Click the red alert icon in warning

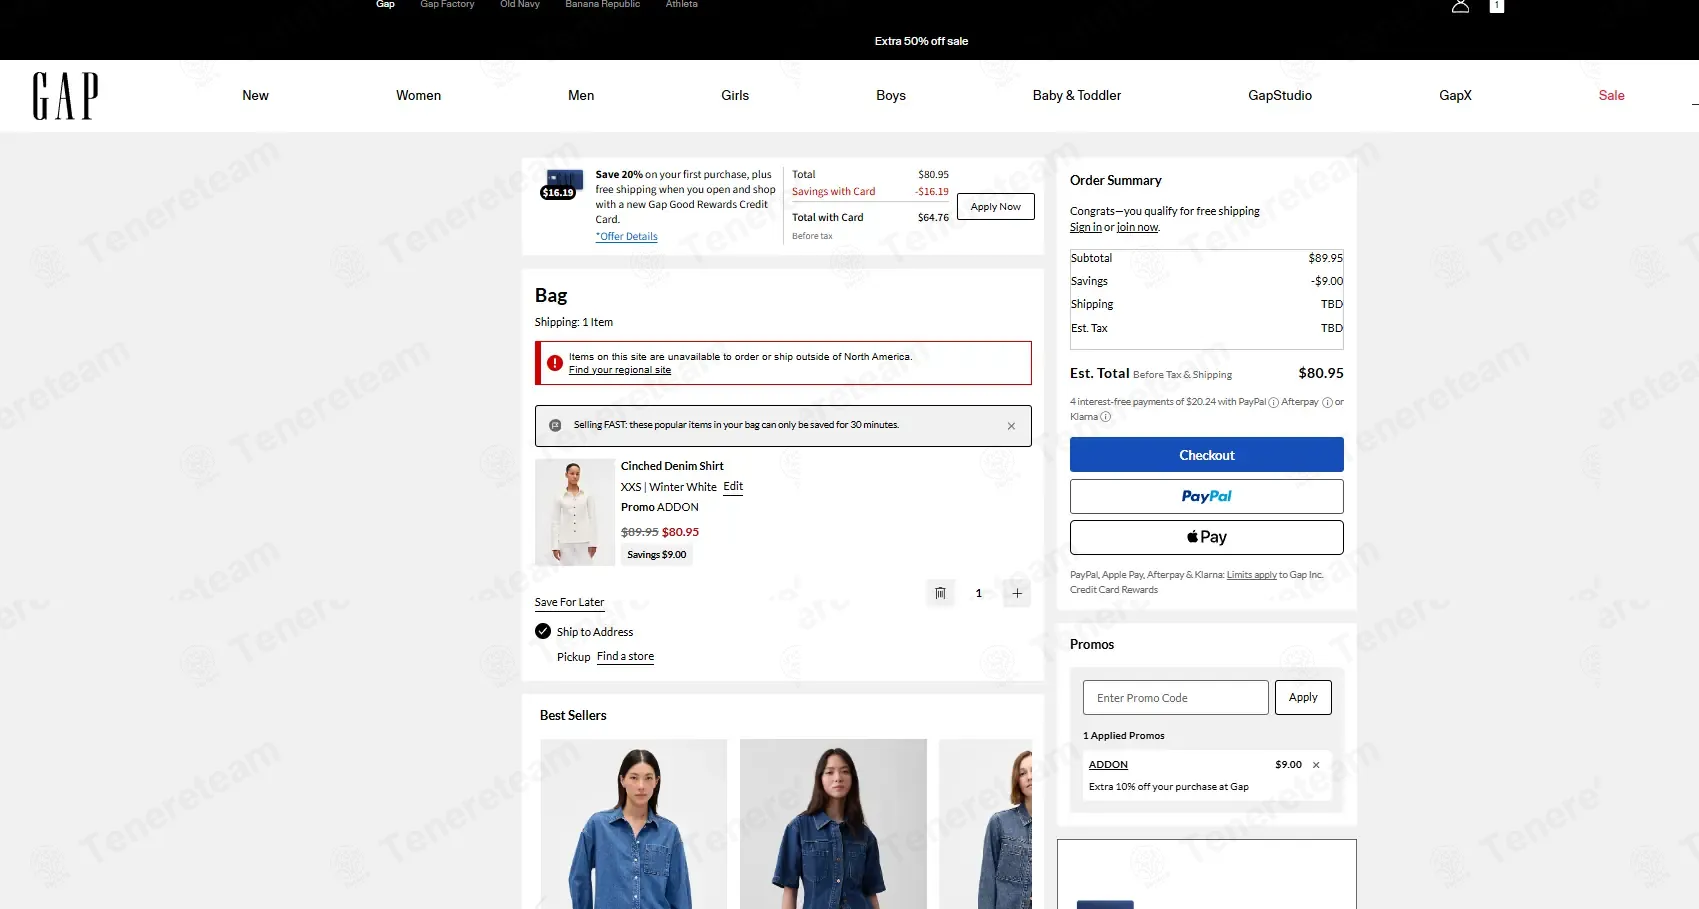(x=555, y=363)
